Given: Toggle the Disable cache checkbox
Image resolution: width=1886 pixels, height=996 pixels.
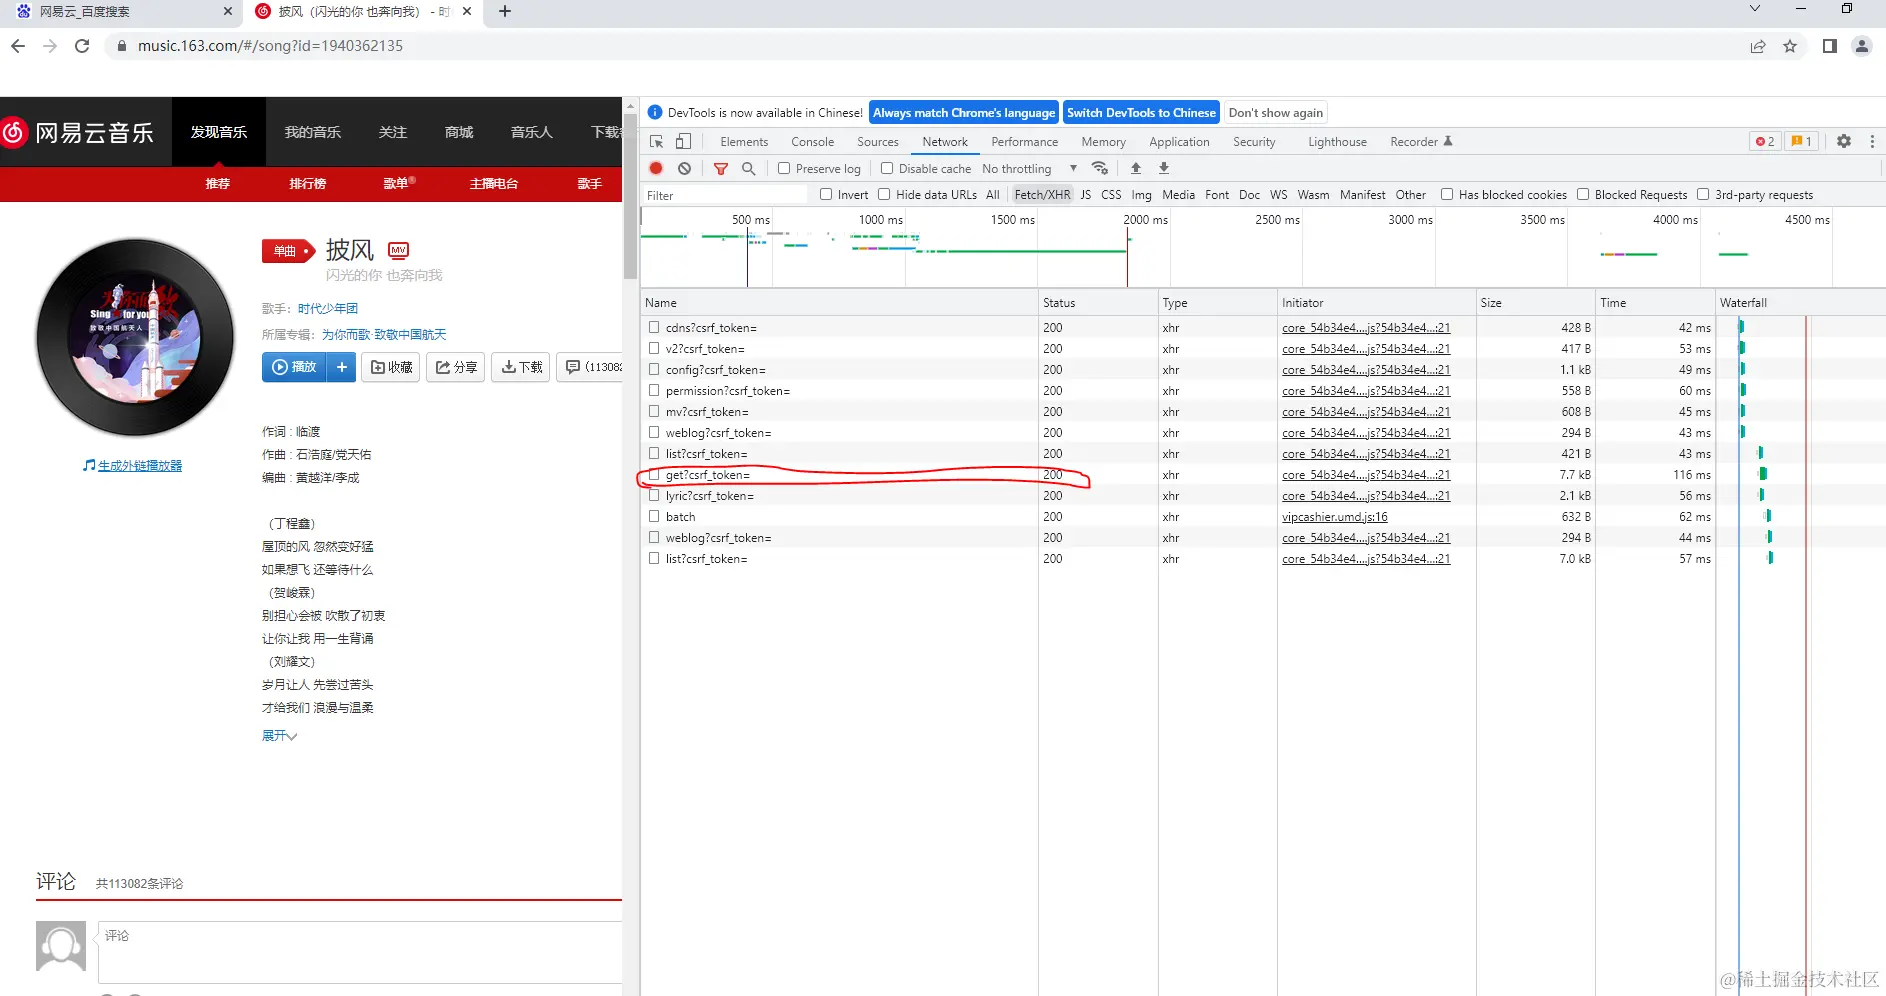Looking at the screenshot, I should 886,168.
